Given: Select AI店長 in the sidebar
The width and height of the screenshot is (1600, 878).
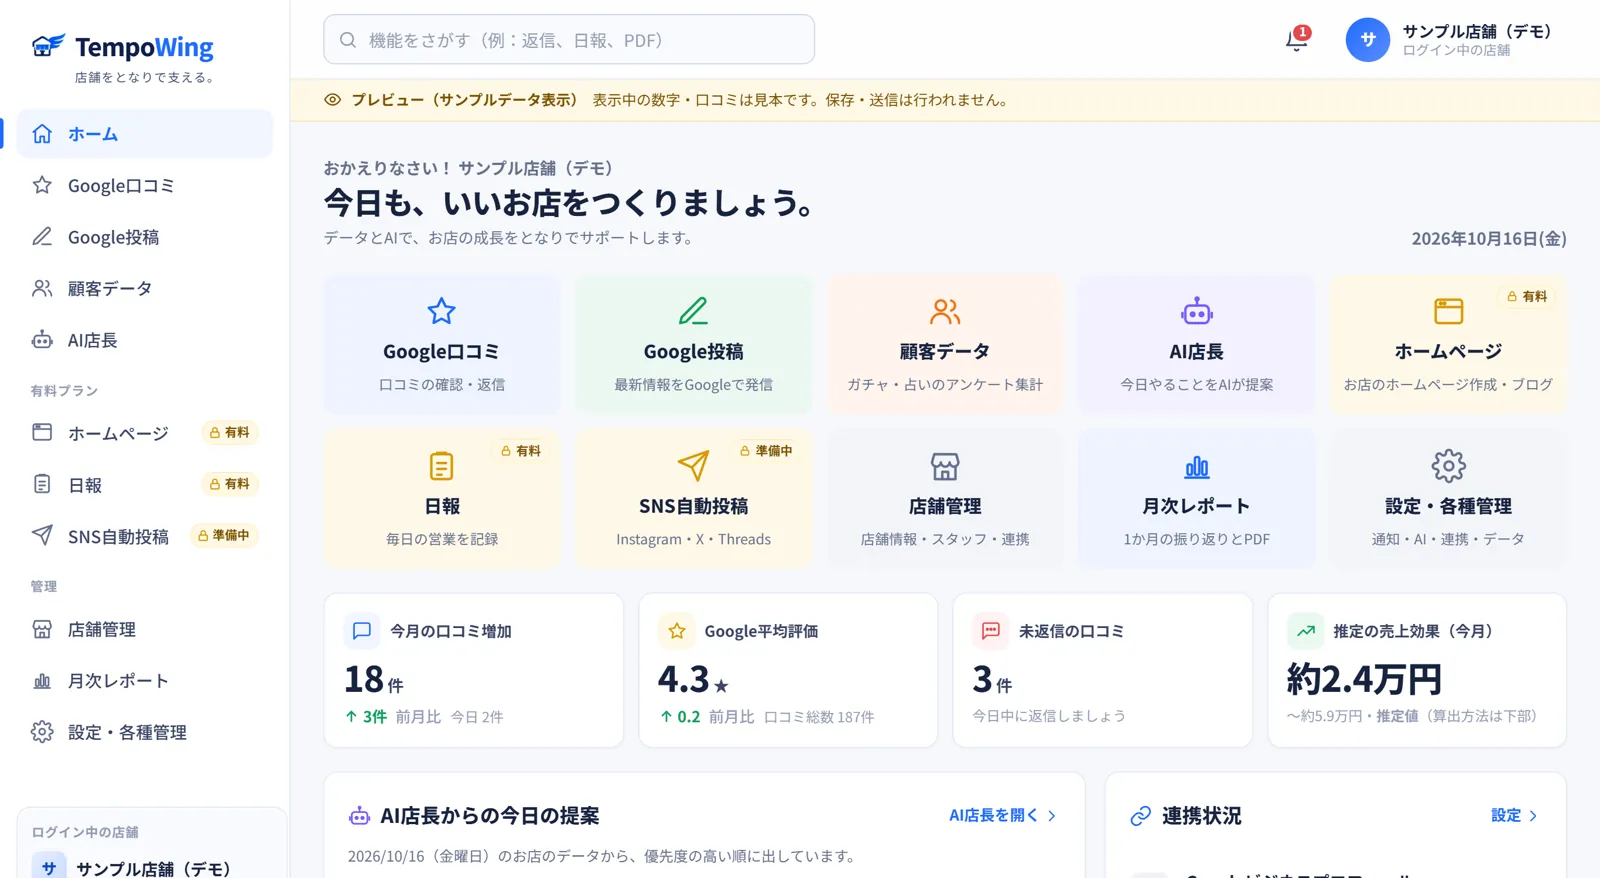Looking at the screenshot, I should click(x=145, y=340).
